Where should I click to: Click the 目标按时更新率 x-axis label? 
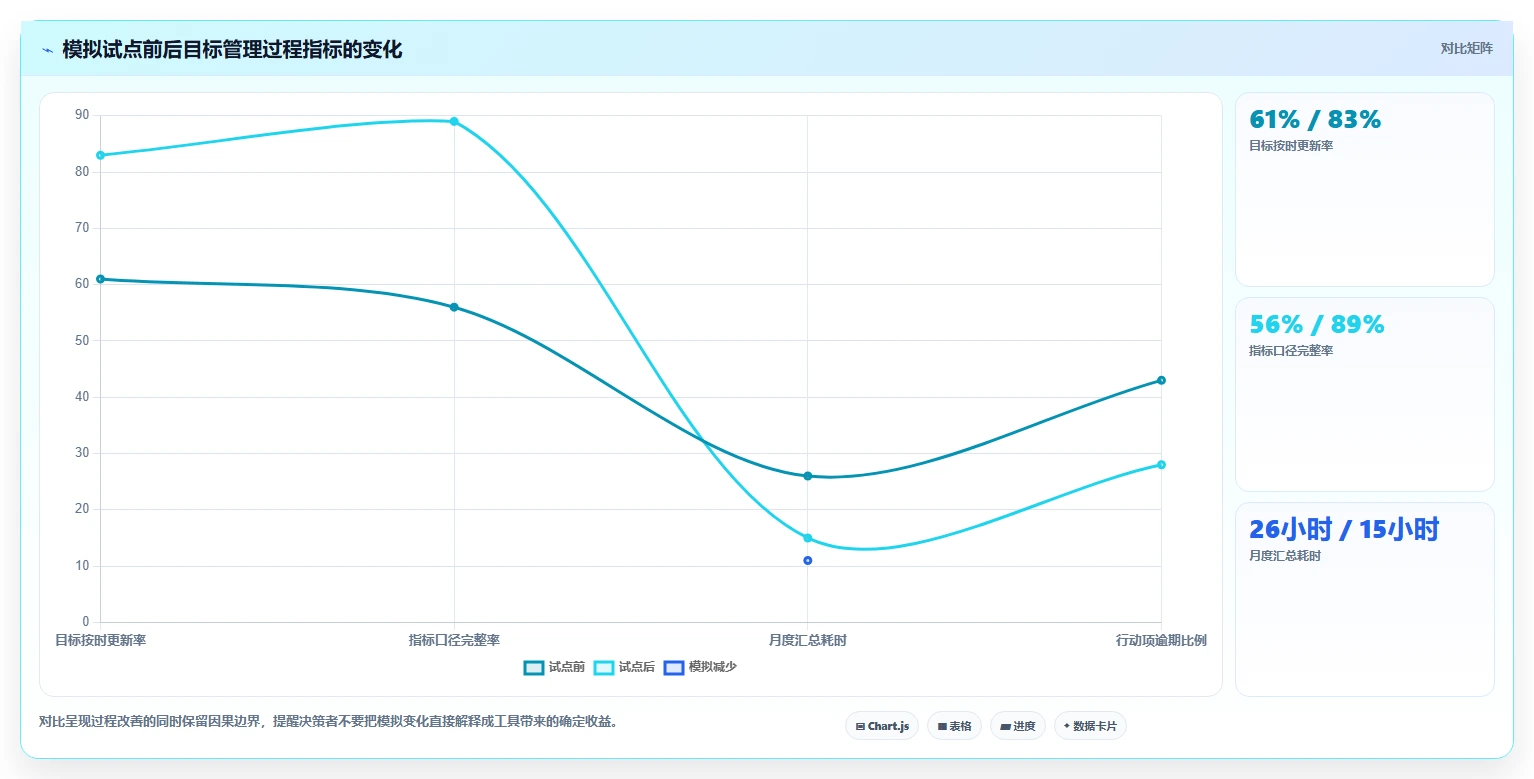(100, 640)
